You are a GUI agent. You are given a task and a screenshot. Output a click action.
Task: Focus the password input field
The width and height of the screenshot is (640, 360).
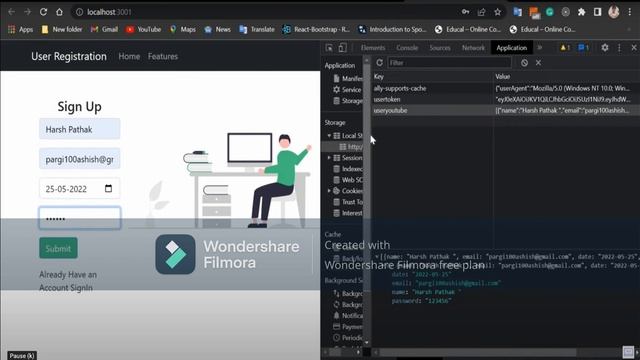coord(80,218)
